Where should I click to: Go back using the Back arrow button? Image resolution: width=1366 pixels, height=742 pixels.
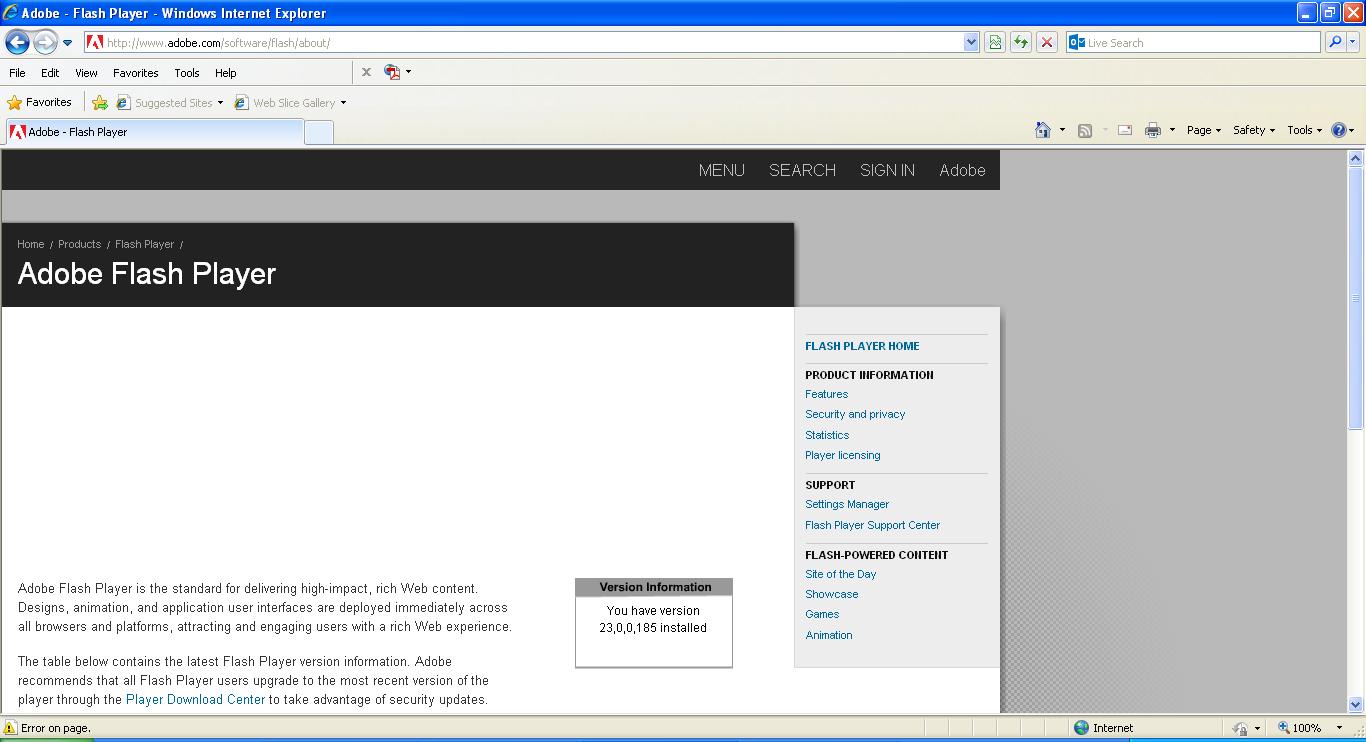(17, 42)
